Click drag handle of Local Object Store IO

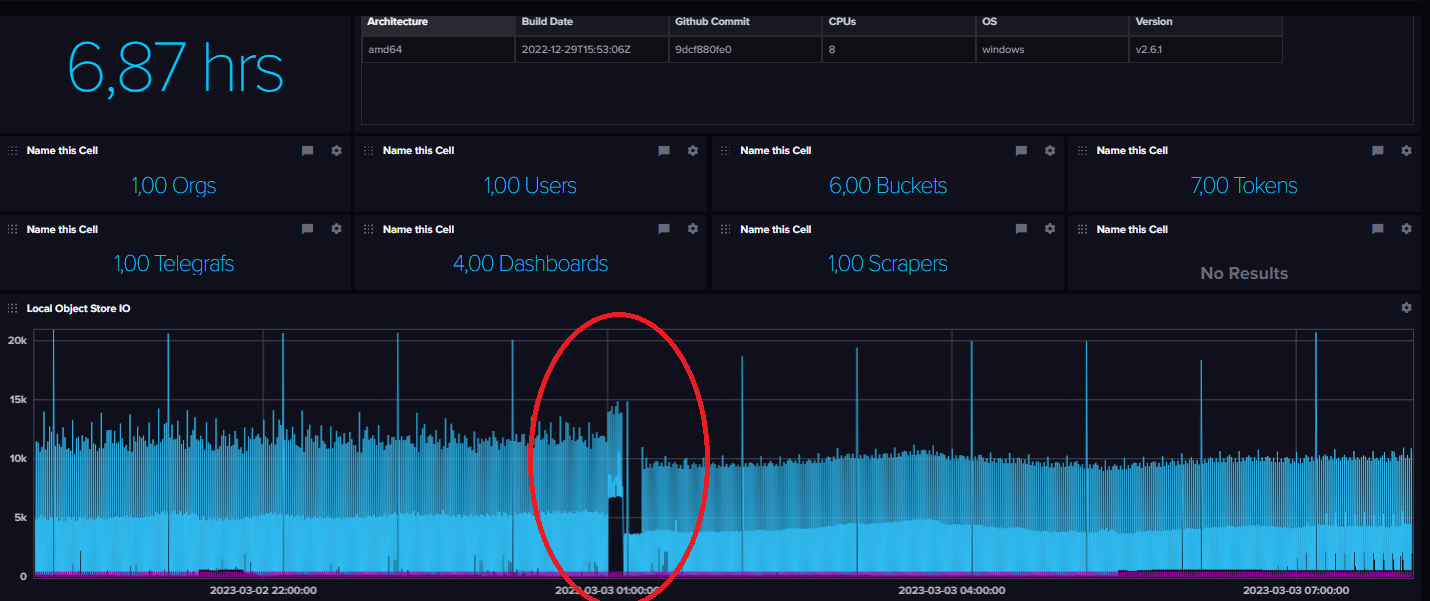click(x=14, y=308)
